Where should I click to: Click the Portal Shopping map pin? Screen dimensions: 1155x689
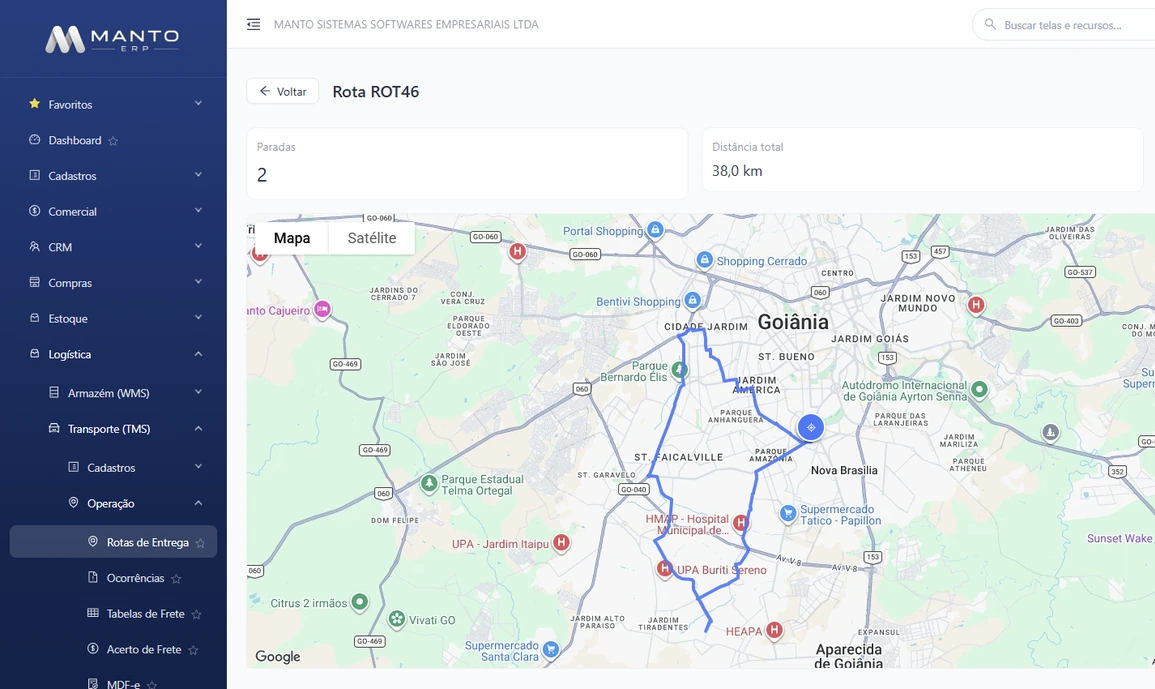[x=655, y=230]
